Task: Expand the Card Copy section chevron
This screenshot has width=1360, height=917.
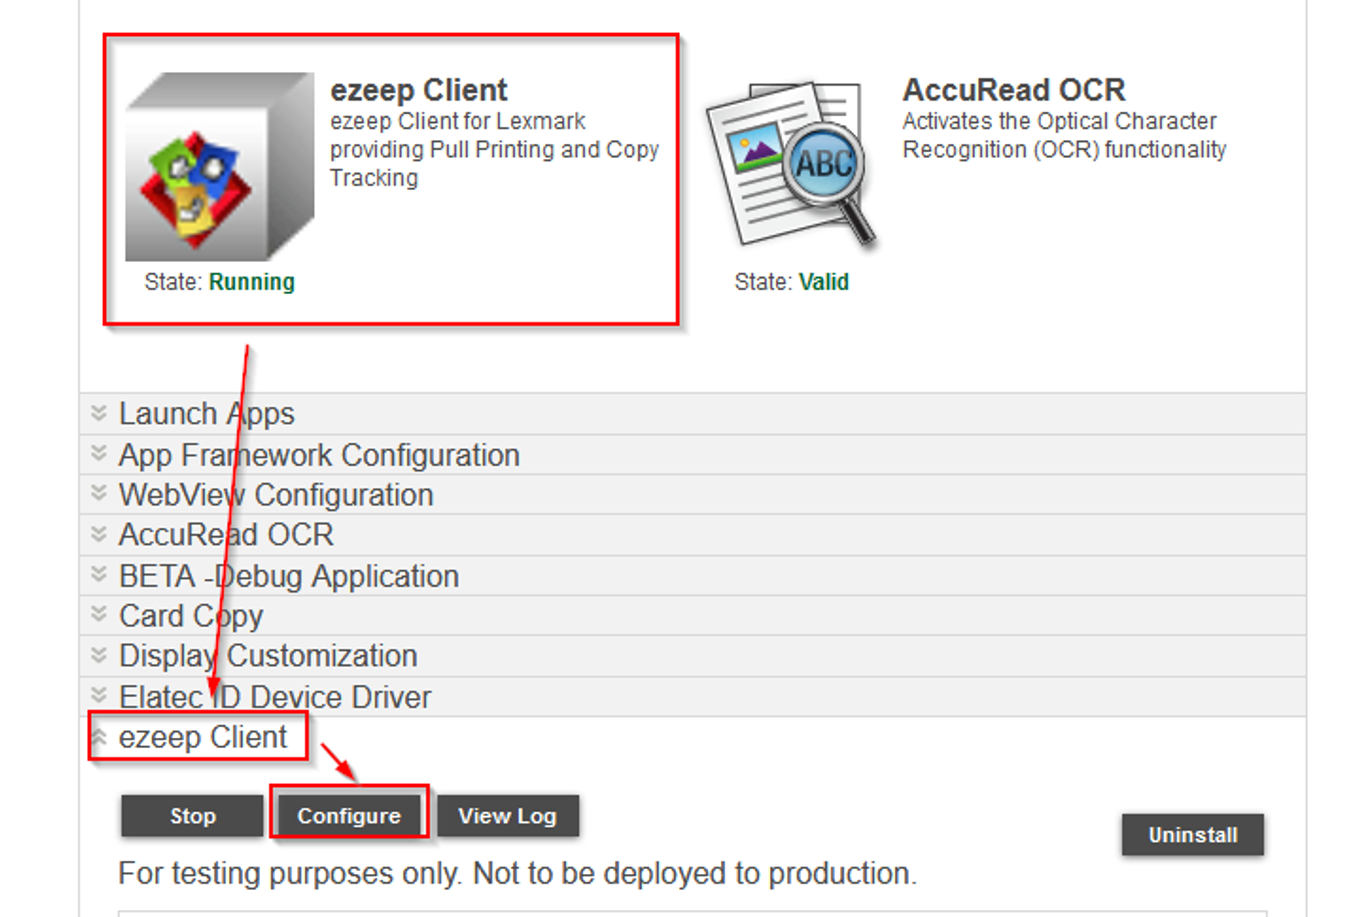Action: pos(98,615)
